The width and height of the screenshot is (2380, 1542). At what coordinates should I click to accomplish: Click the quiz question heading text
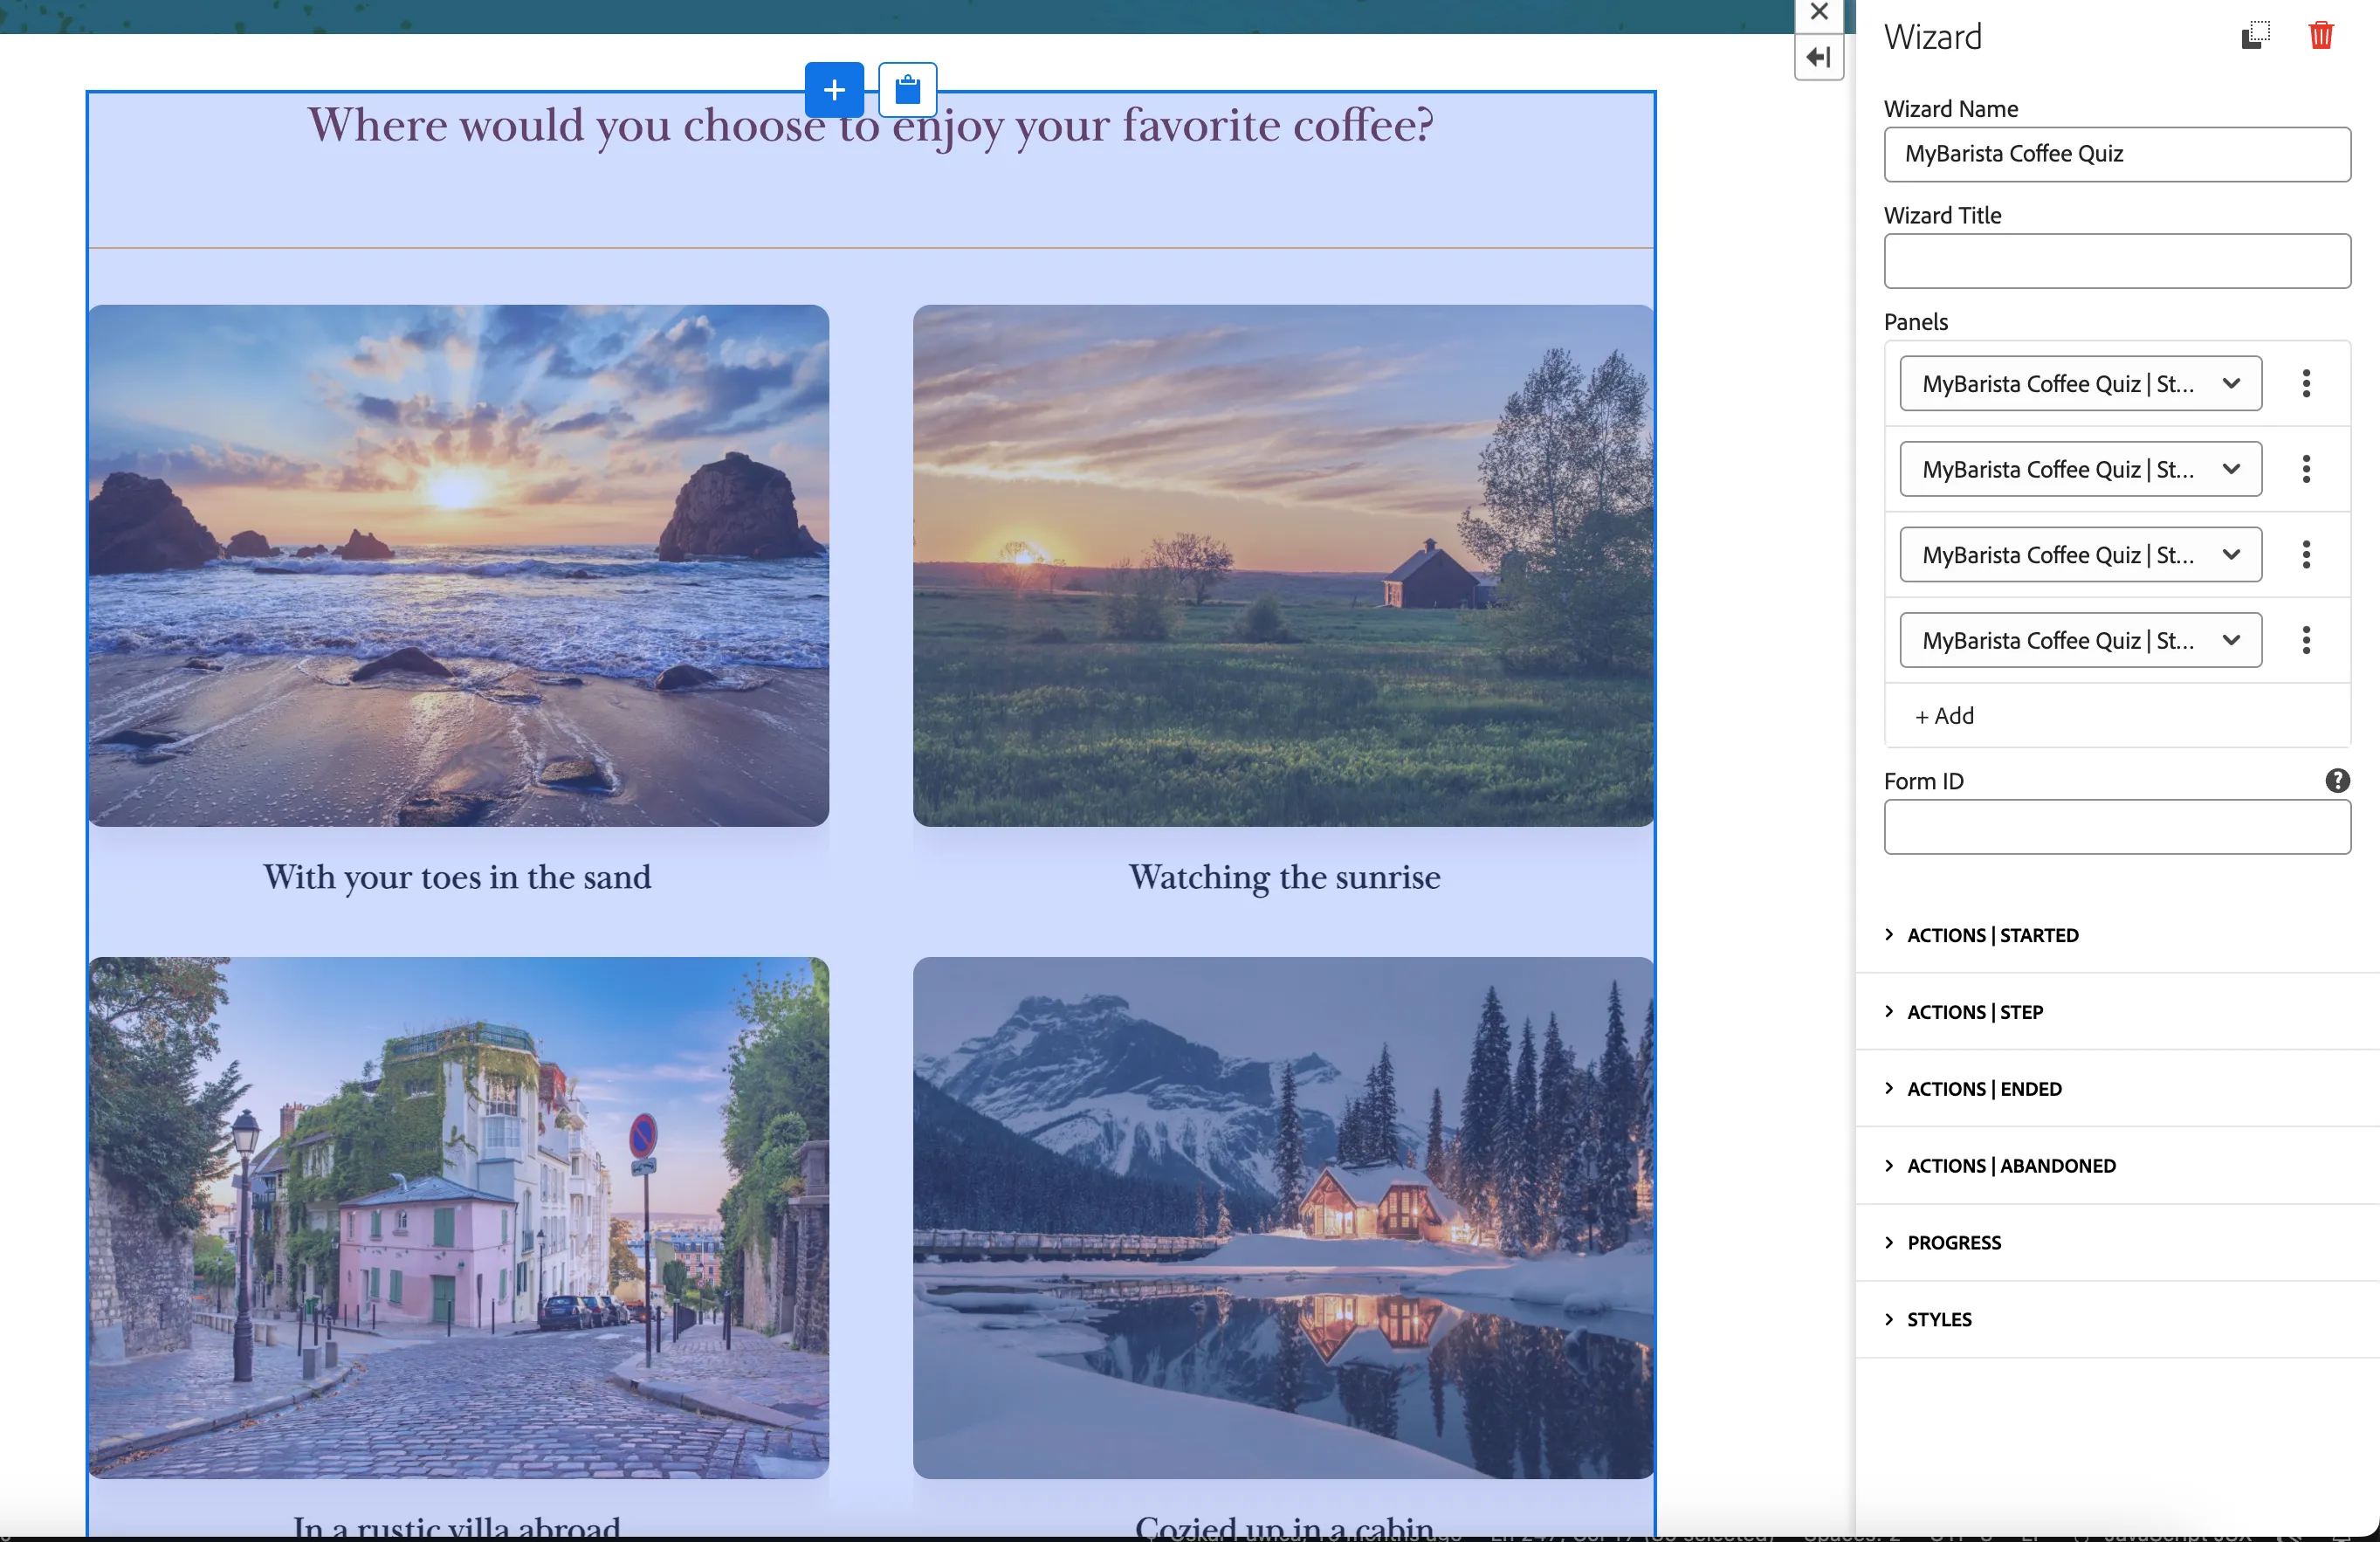(870, 126)
